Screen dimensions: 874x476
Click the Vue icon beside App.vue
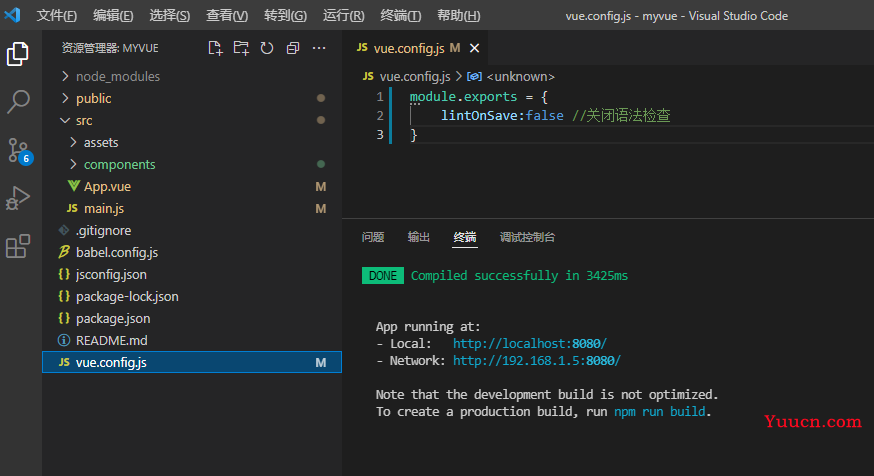(x=74, y=186)
